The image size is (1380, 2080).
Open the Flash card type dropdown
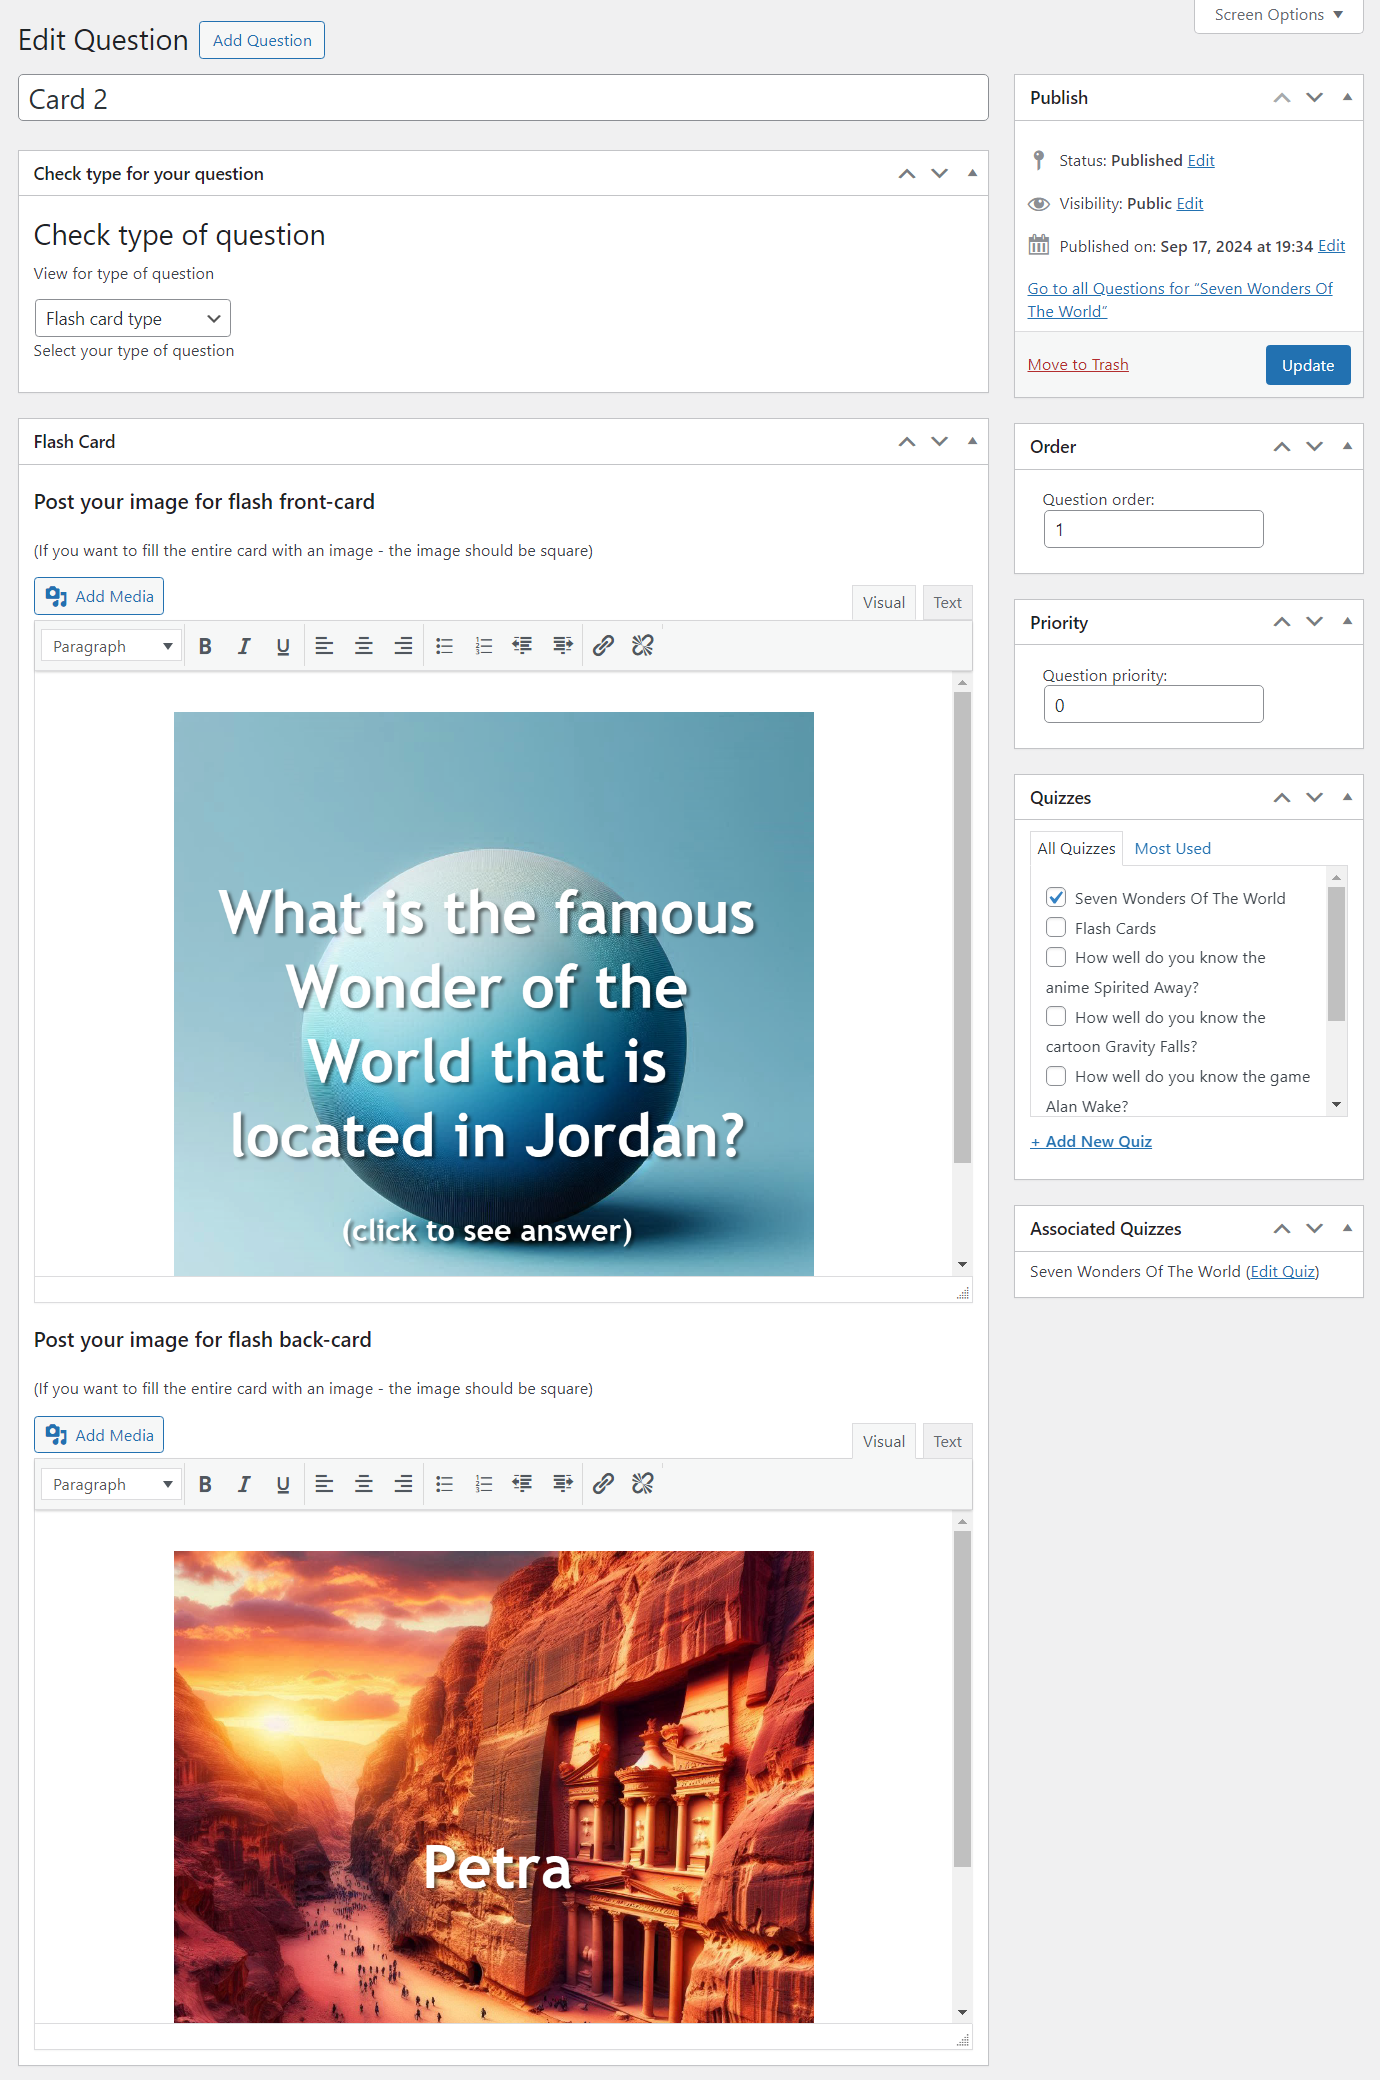click(133, 318)
